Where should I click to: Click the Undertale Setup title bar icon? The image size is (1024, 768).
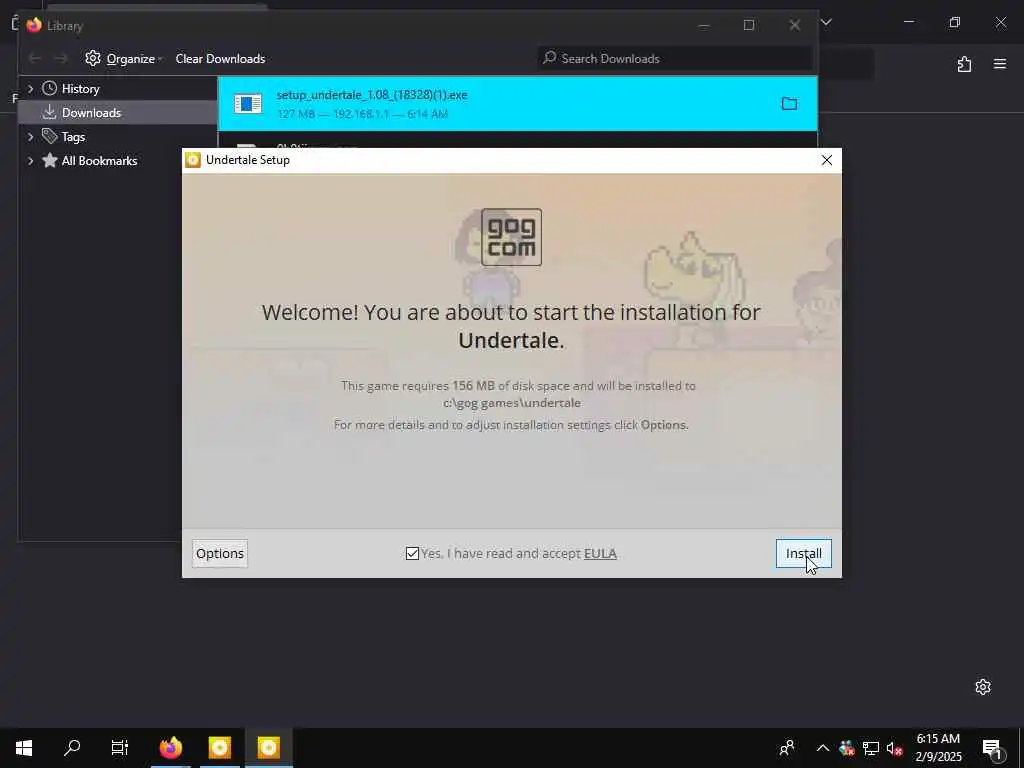point(193,160)
